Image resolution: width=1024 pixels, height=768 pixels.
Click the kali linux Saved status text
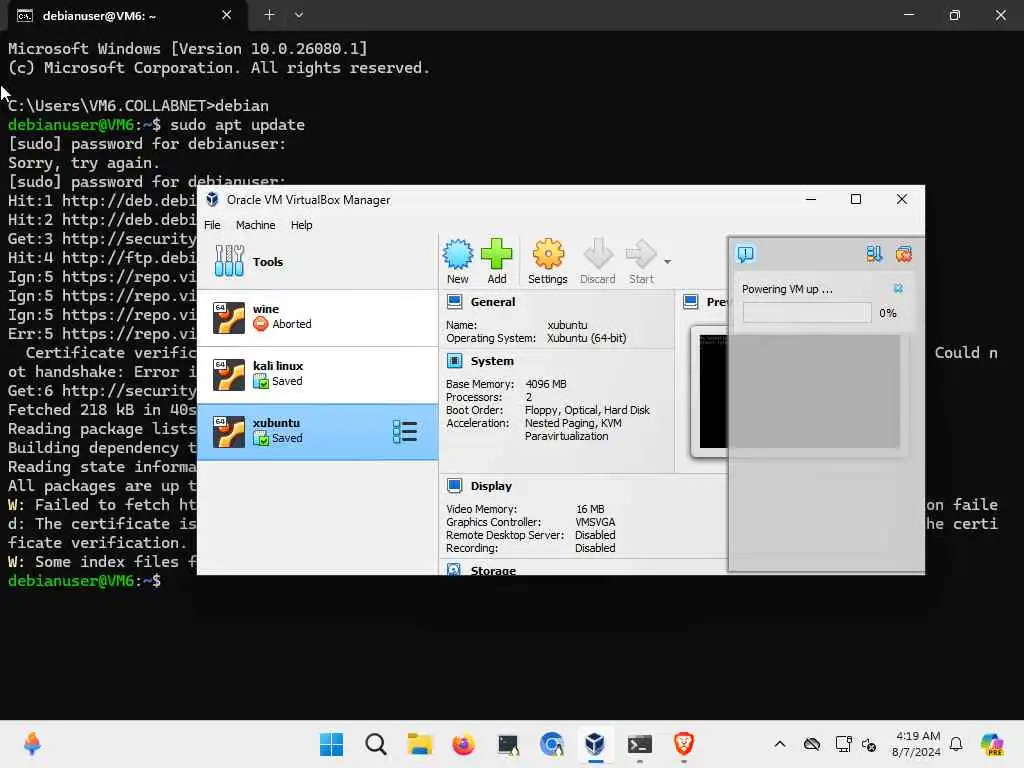tap(287, 381)
